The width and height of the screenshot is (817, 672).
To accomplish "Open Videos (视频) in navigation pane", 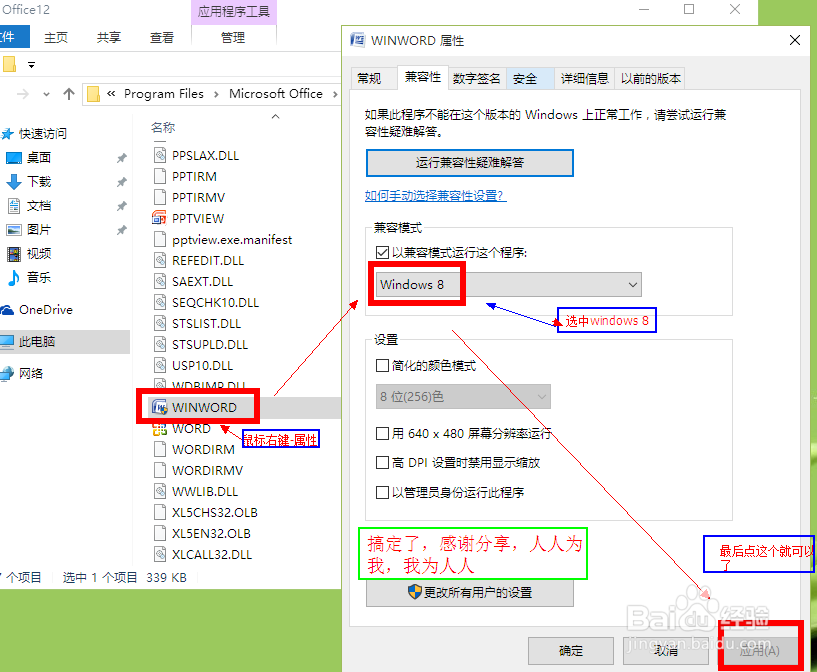I will pos(39,253).
